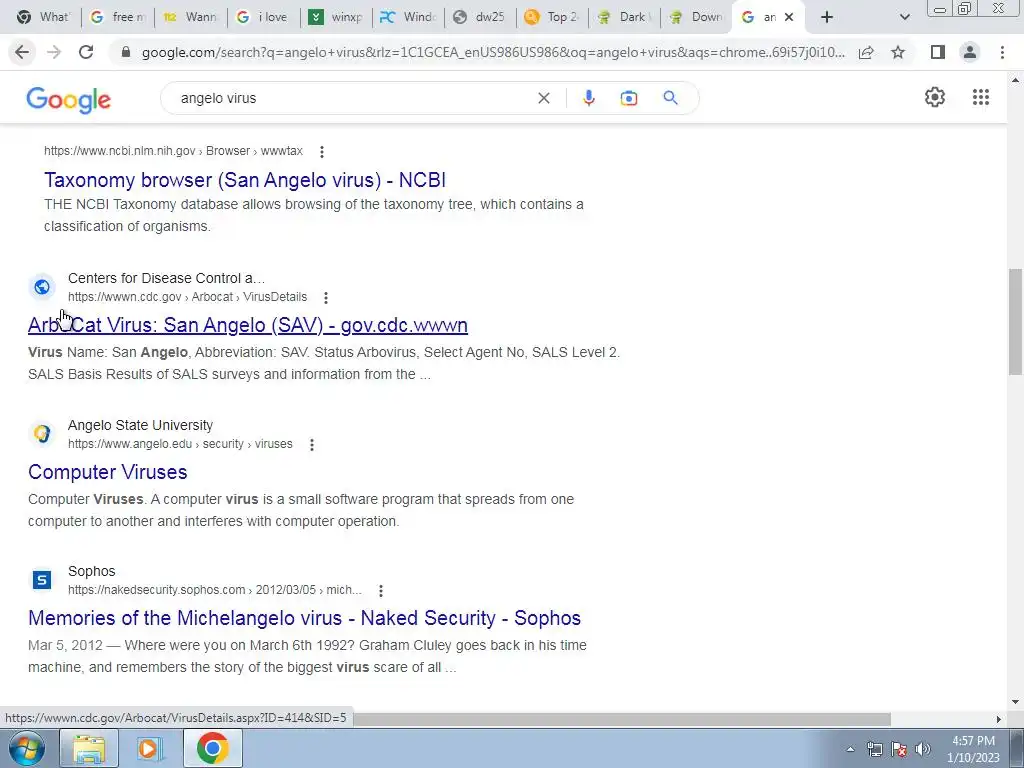Open Memories of the Michelangelo virus link
This screenshot has height=768, width=1024.
pos(304,618)
